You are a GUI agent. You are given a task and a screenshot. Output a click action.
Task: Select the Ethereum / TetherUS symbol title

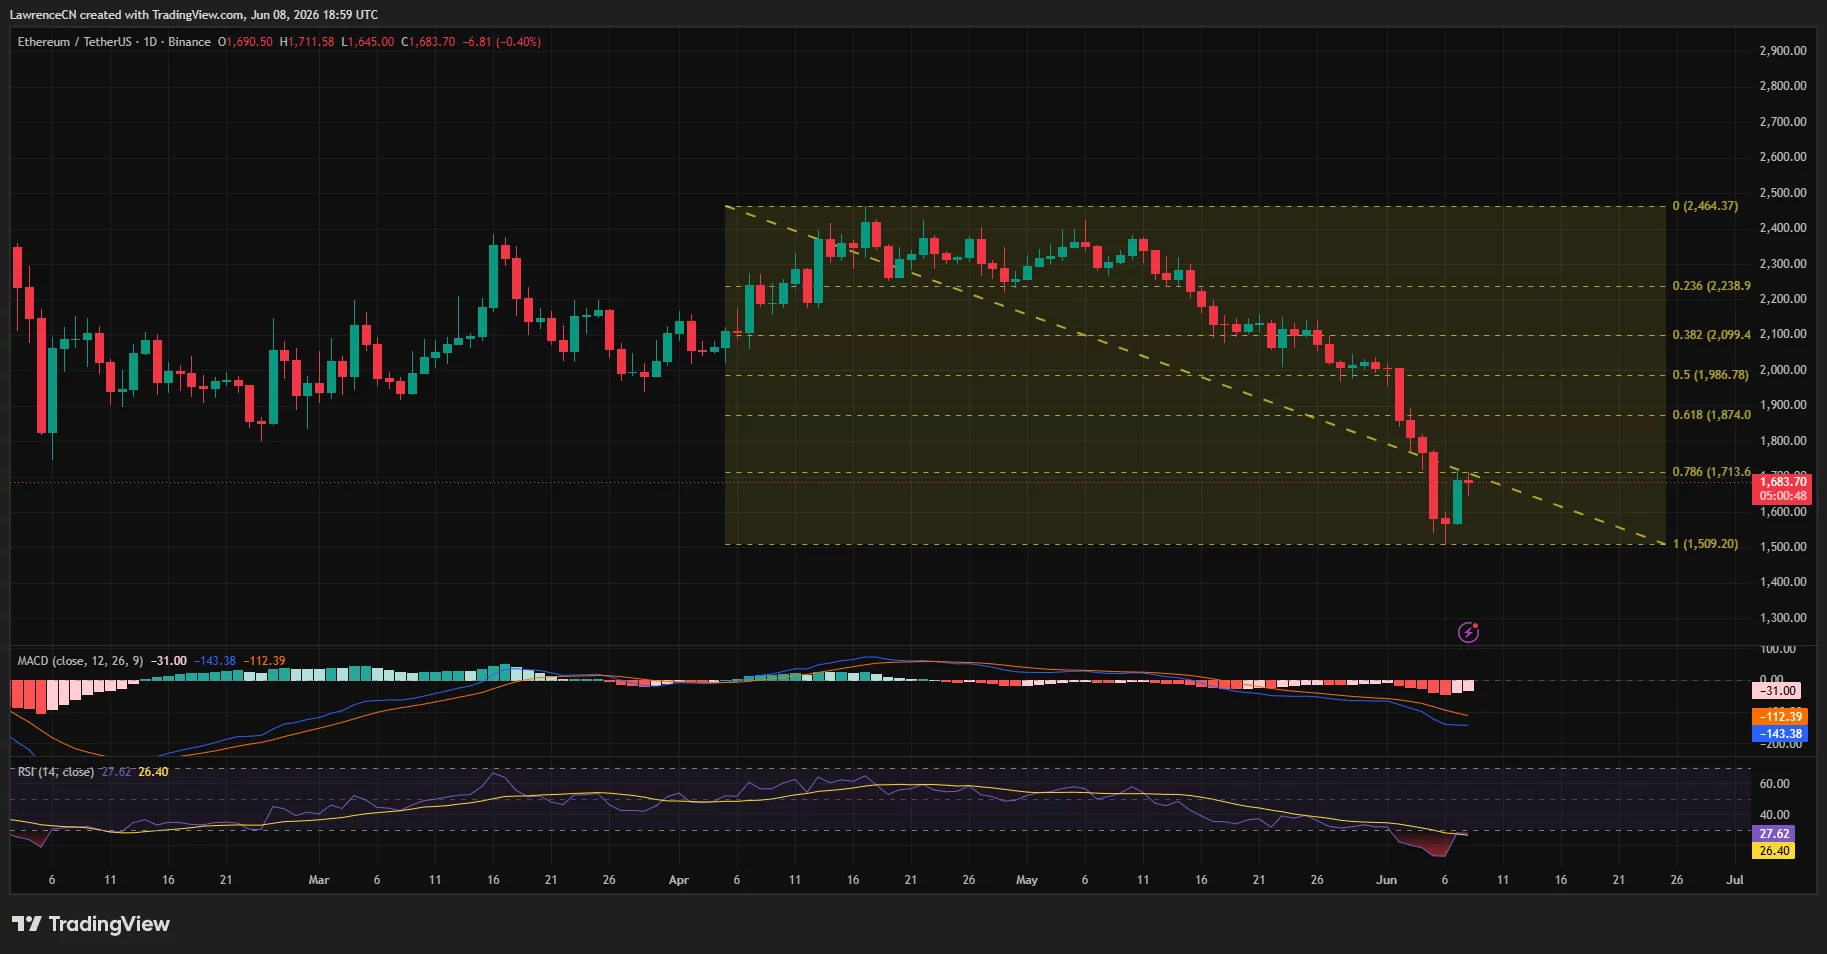(x=74, y=42)
